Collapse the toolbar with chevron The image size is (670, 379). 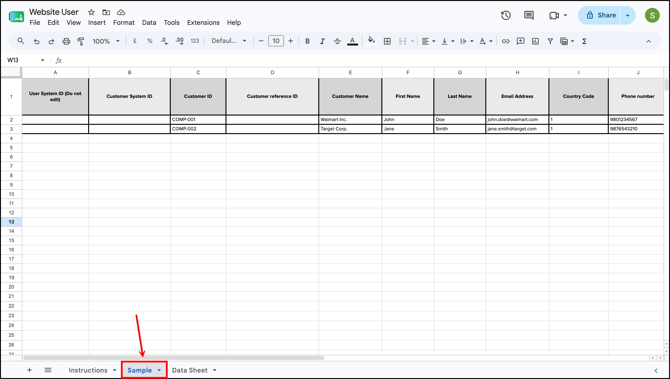[648, 41]
